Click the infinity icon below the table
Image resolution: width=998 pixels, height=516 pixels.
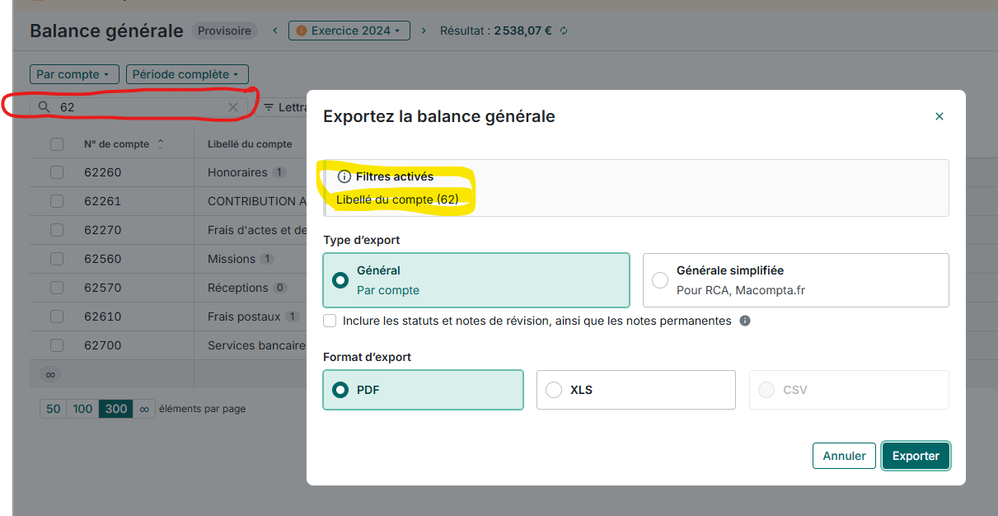tap(51, 374)
